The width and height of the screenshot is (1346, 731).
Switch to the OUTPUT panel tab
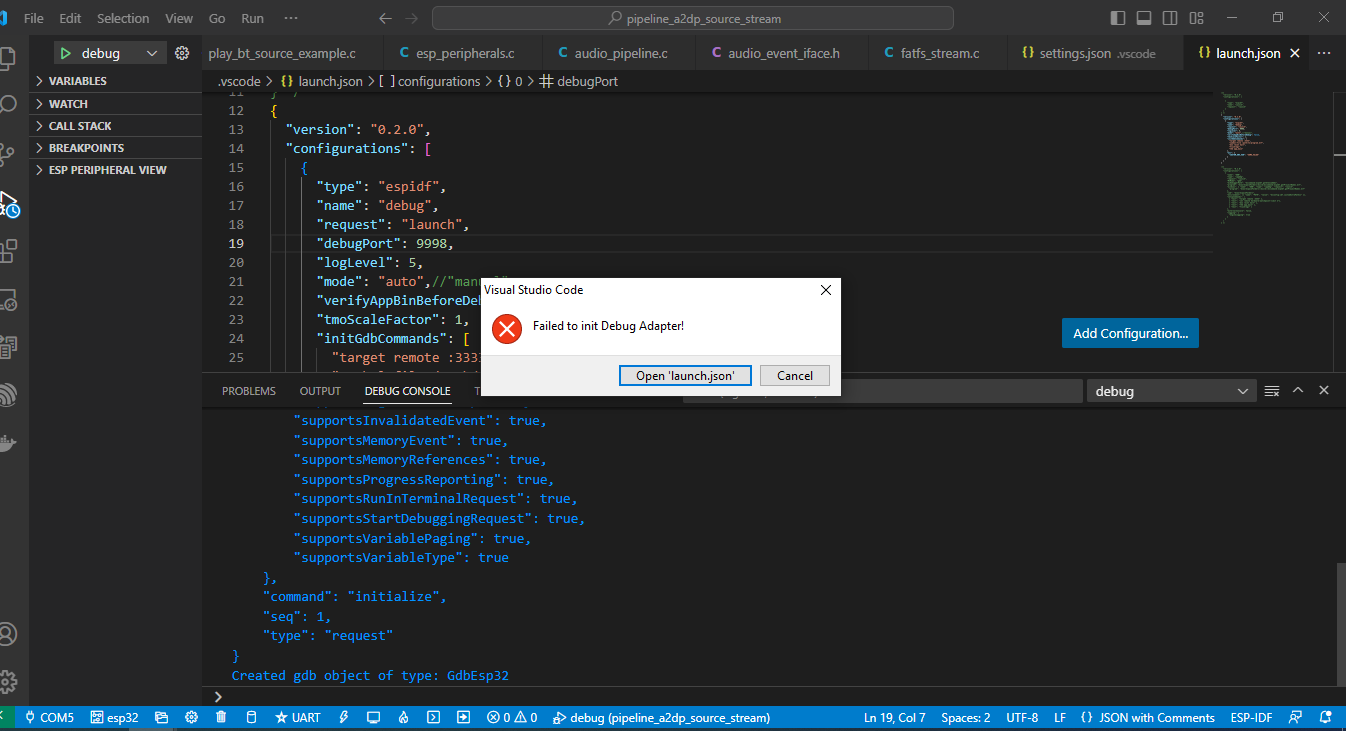(x=320, y=391)
